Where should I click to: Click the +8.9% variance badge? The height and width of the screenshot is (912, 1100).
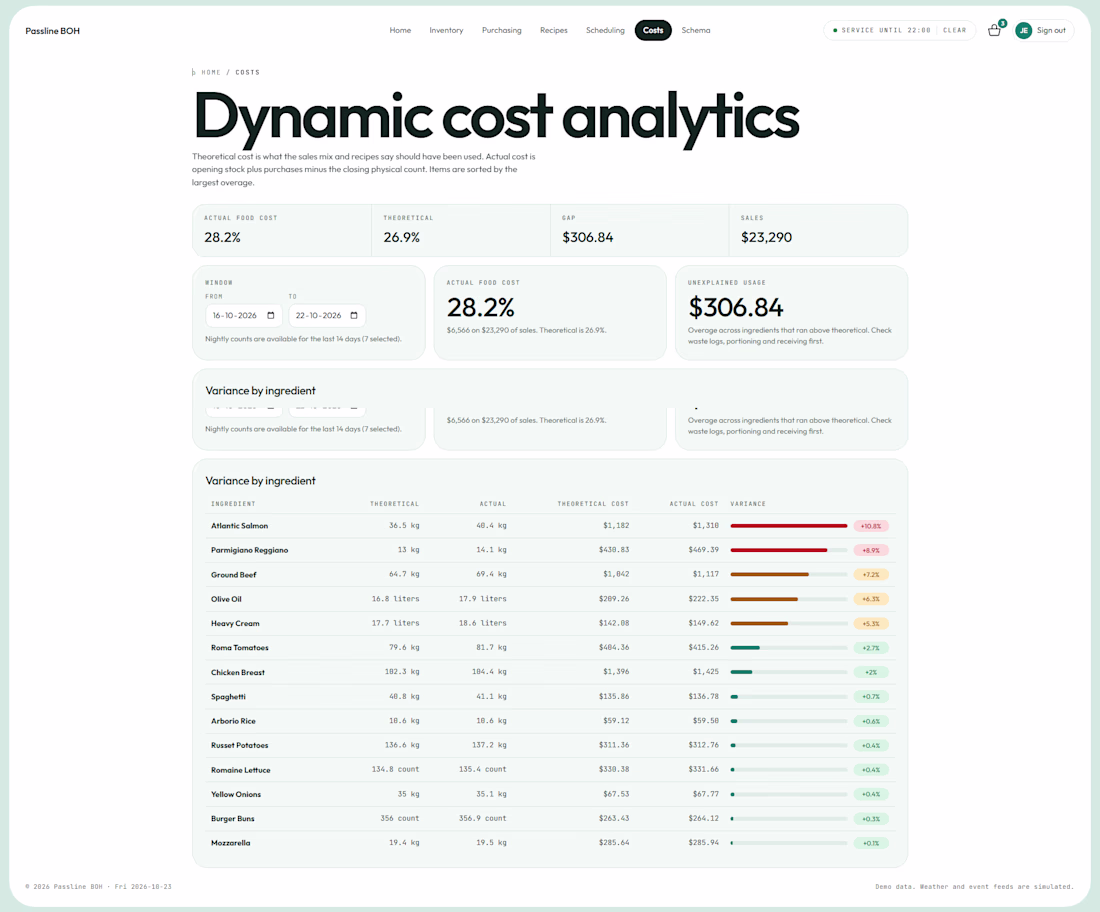point(871,550)
